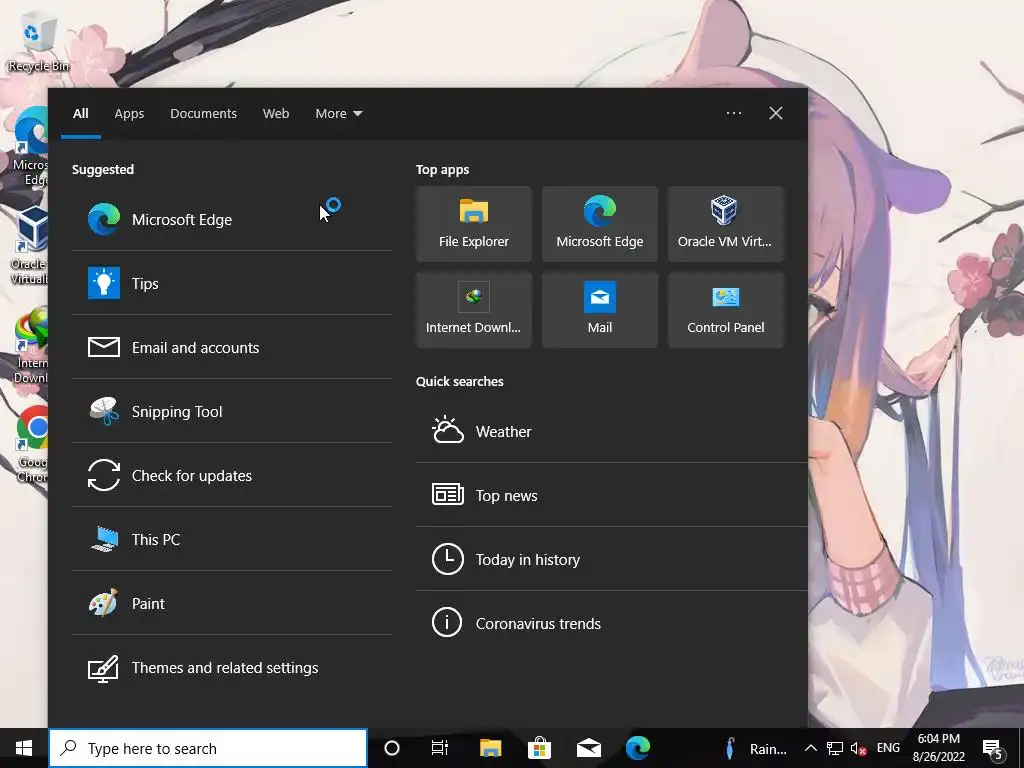Open the clock and calendar flyout

[x=938, y=748]
